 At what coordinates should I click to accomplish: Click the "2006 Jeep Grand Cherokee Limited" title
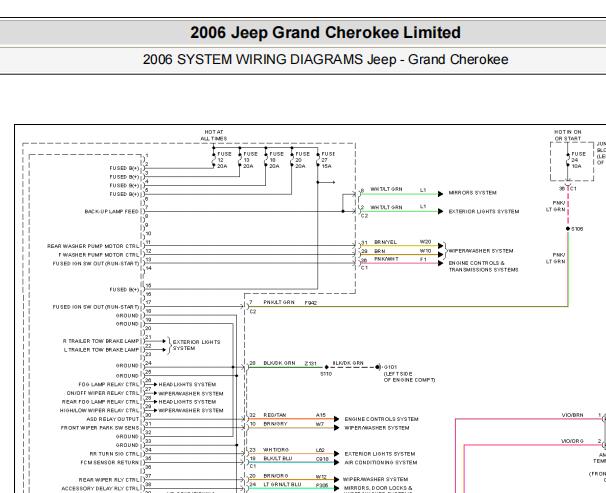(x=325, y=32)
